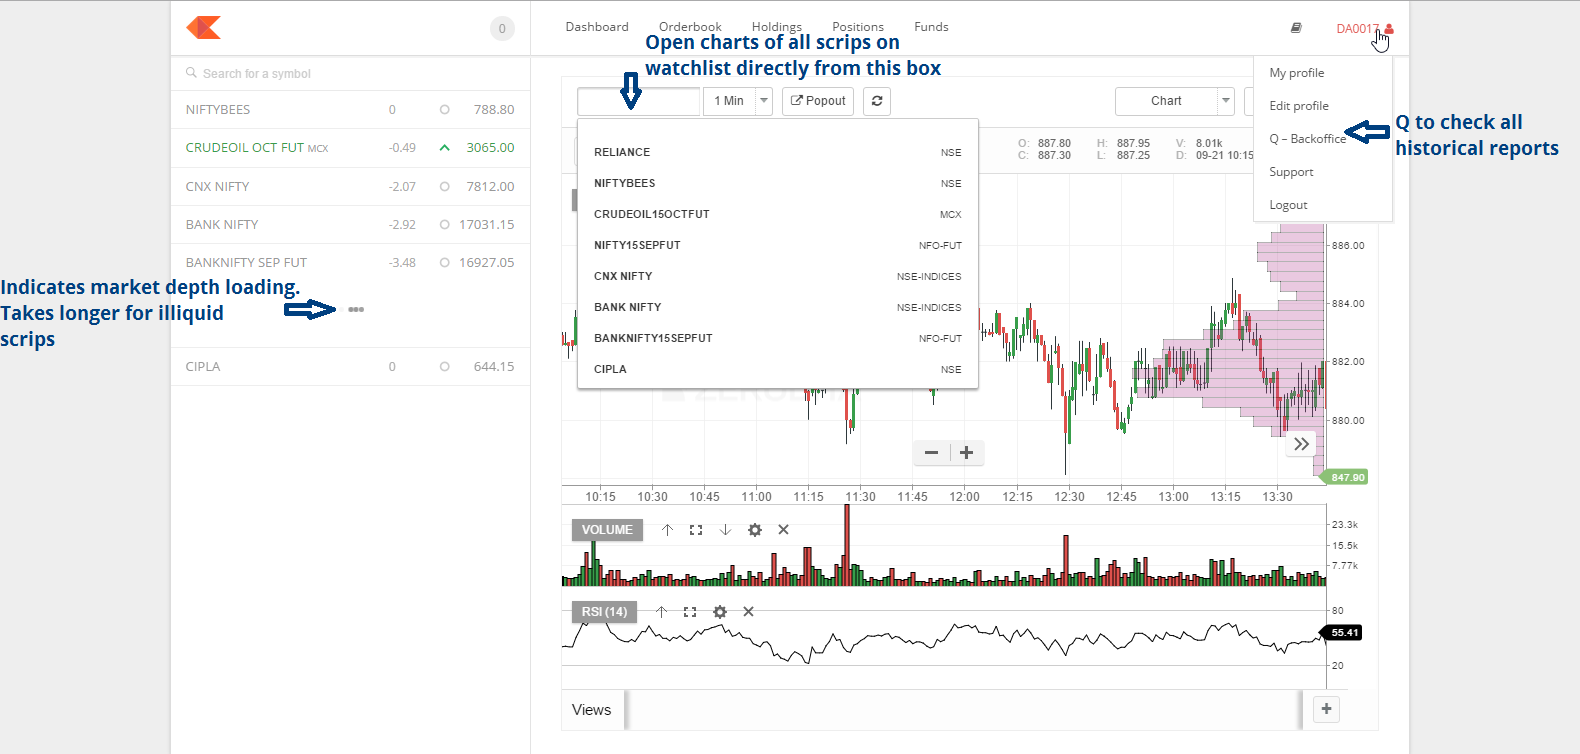Screen dimensions: 1580x754
Task: View the Positions tab
Action: click(x=858, y=27)
